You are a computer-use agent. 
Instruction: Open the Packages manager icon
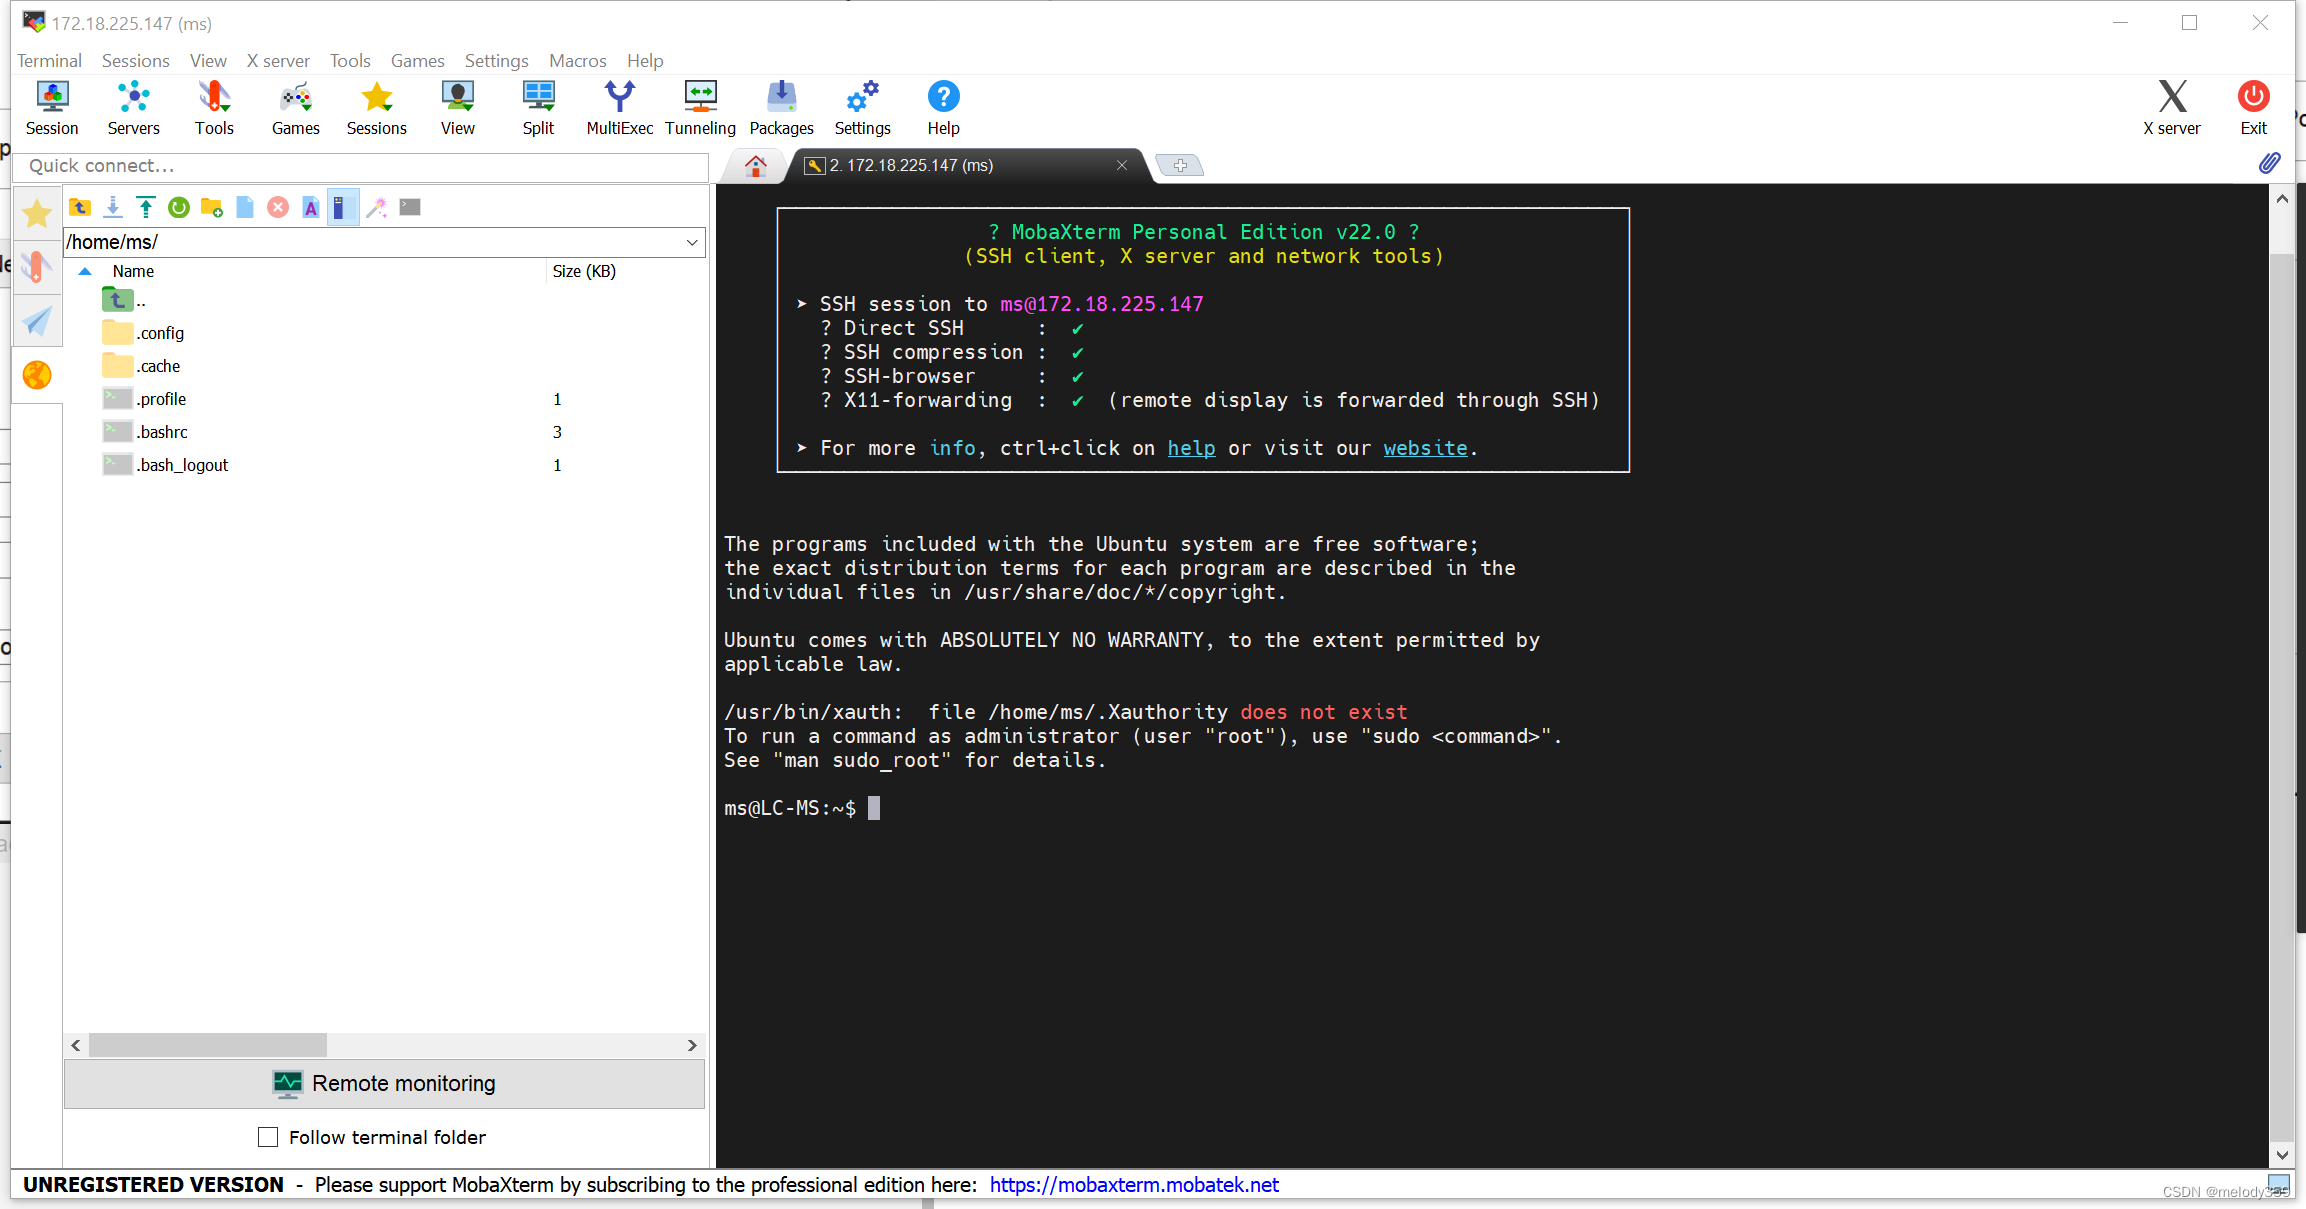point(781,107)
